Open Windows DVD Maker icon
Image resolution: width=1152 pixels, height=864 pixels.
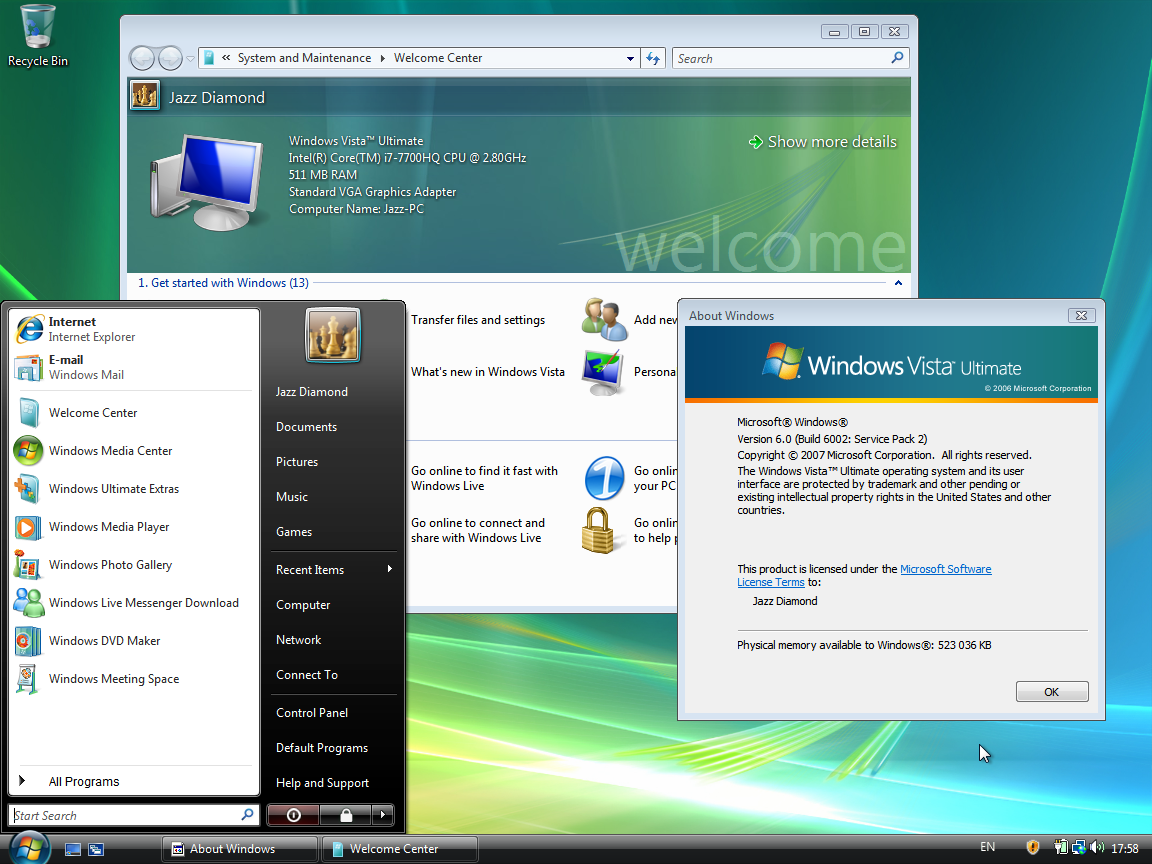tap(28, 641)
